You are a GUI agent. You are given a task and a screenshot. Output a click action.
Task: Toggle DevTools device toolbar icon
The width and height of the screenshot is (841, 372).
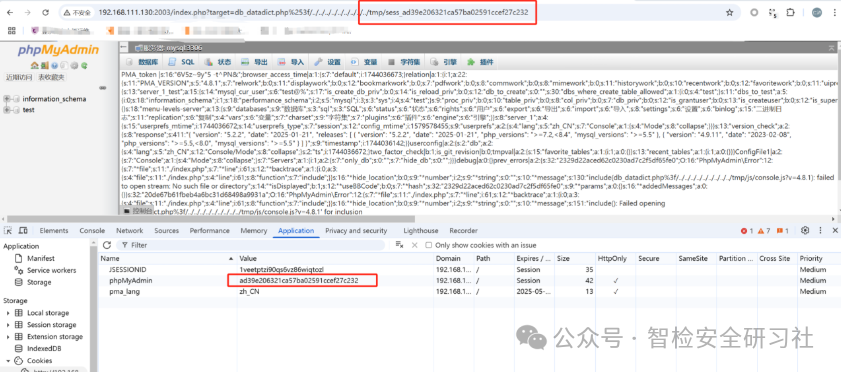coord(23,230)
